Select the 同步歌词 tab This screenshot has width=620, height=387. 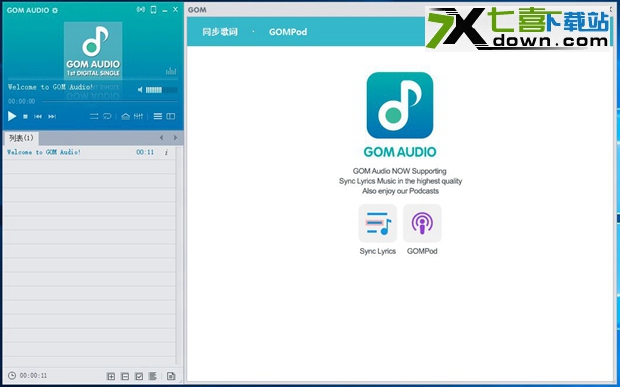point(220,32)
